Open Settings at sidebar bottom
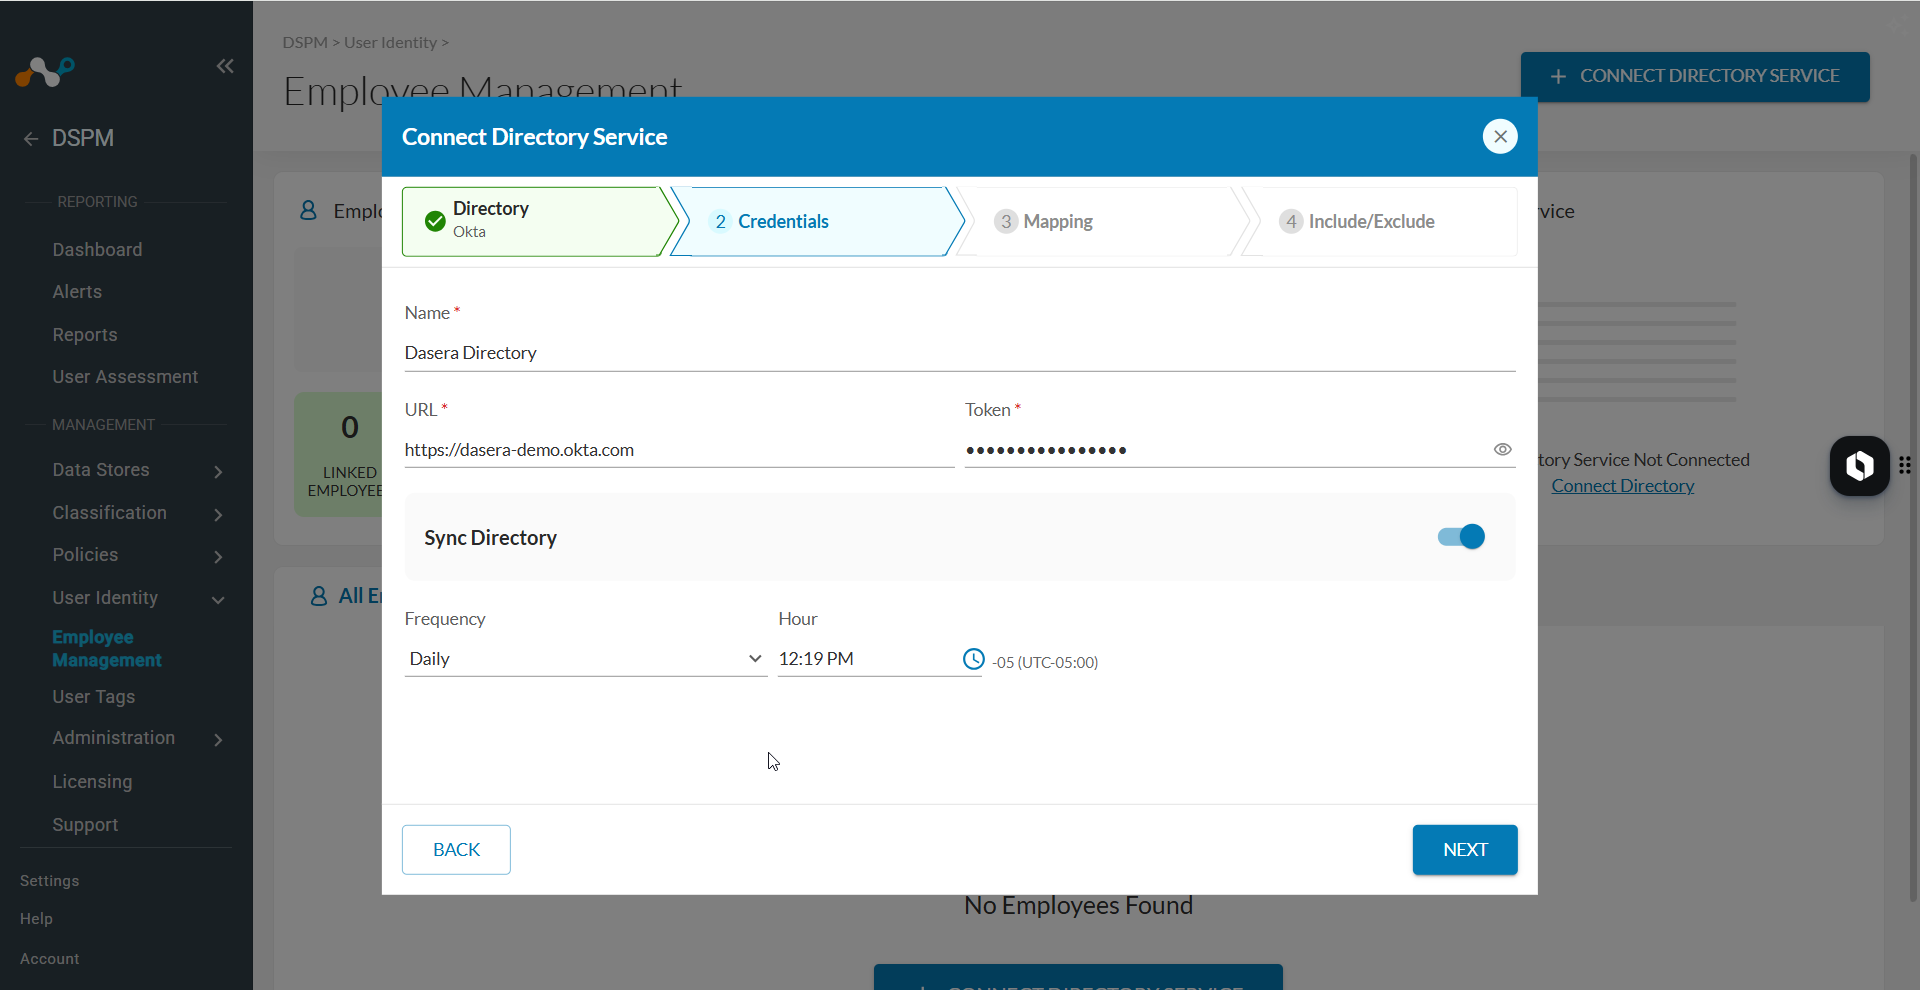The width and height of the screenshot is (1920, 990). click(49, 880)
